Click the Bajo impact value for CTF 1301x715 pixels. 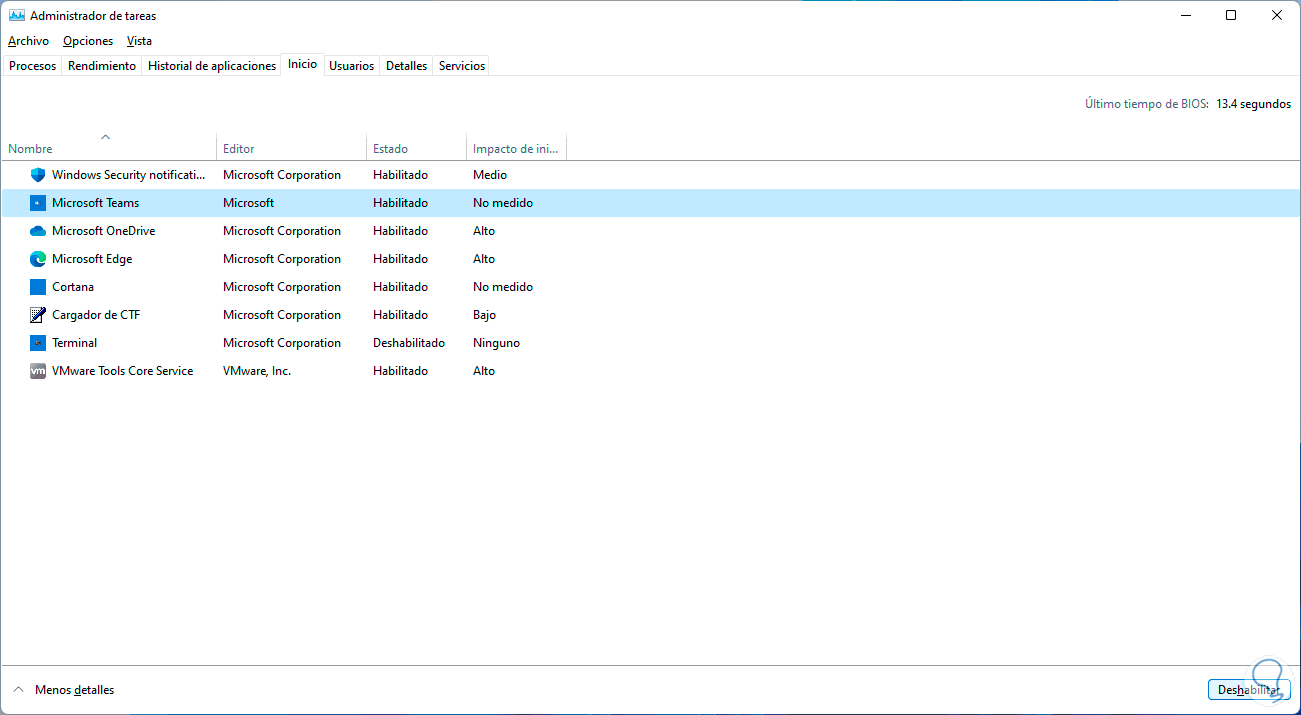point(485,315)
